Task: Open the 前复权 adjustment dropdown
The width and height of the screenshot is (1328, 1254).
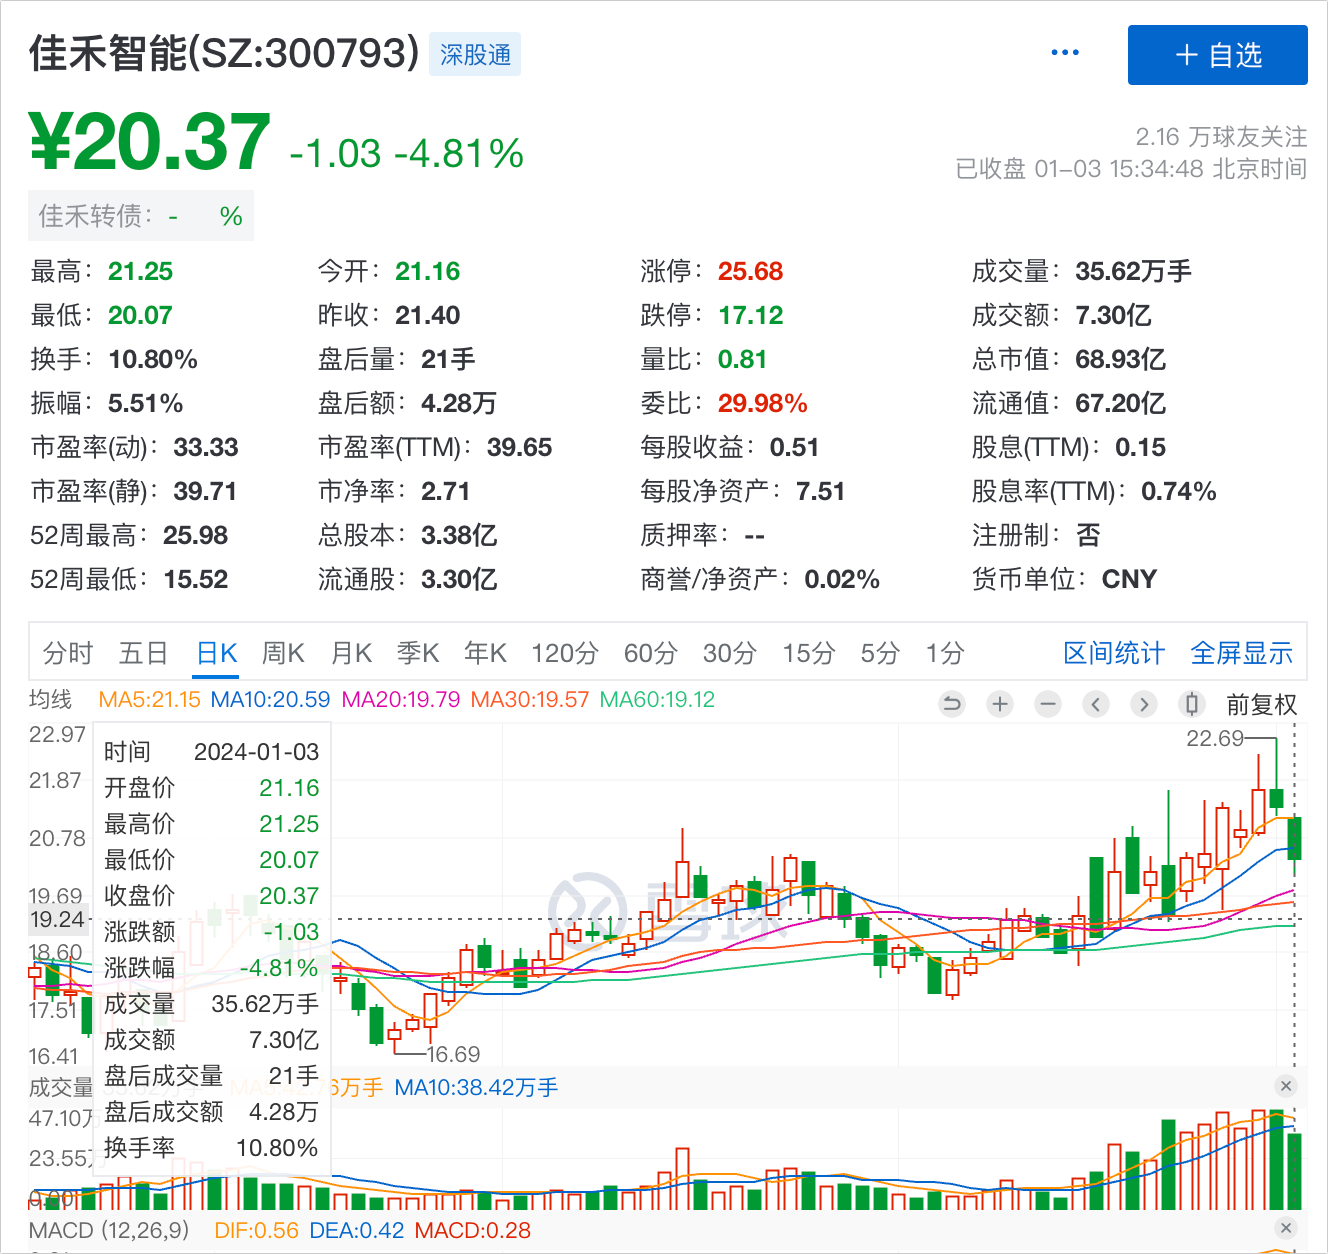Action: [x=1261, y=705]
